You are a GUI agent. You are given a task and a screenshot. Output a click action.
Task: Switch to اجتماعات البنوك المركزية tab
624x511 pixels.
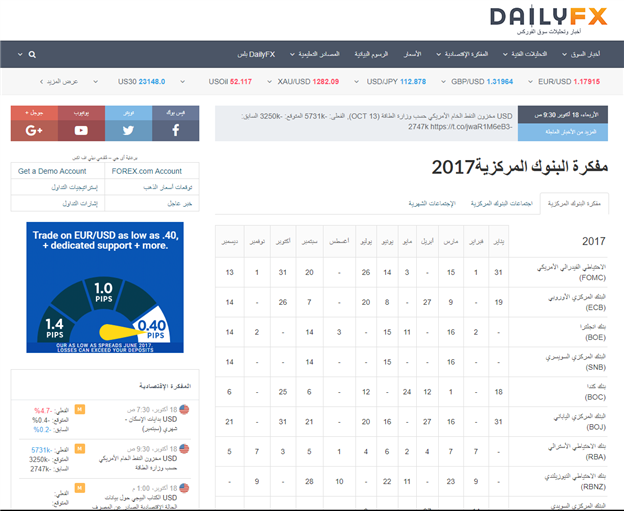coord(501,204)
